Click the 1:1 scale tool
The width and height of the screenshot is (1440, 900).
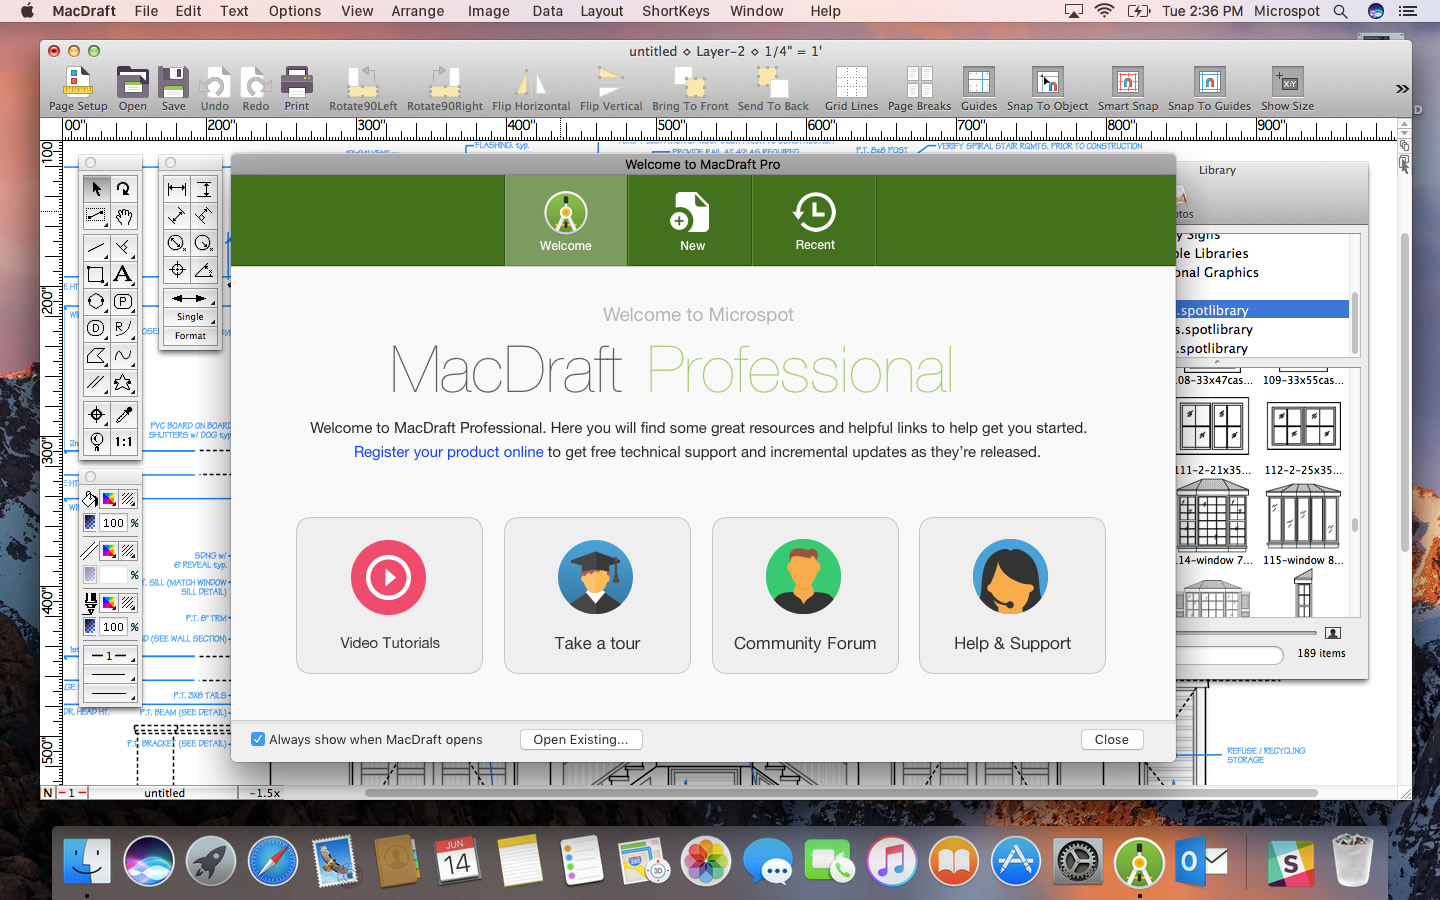click(123, 441)
